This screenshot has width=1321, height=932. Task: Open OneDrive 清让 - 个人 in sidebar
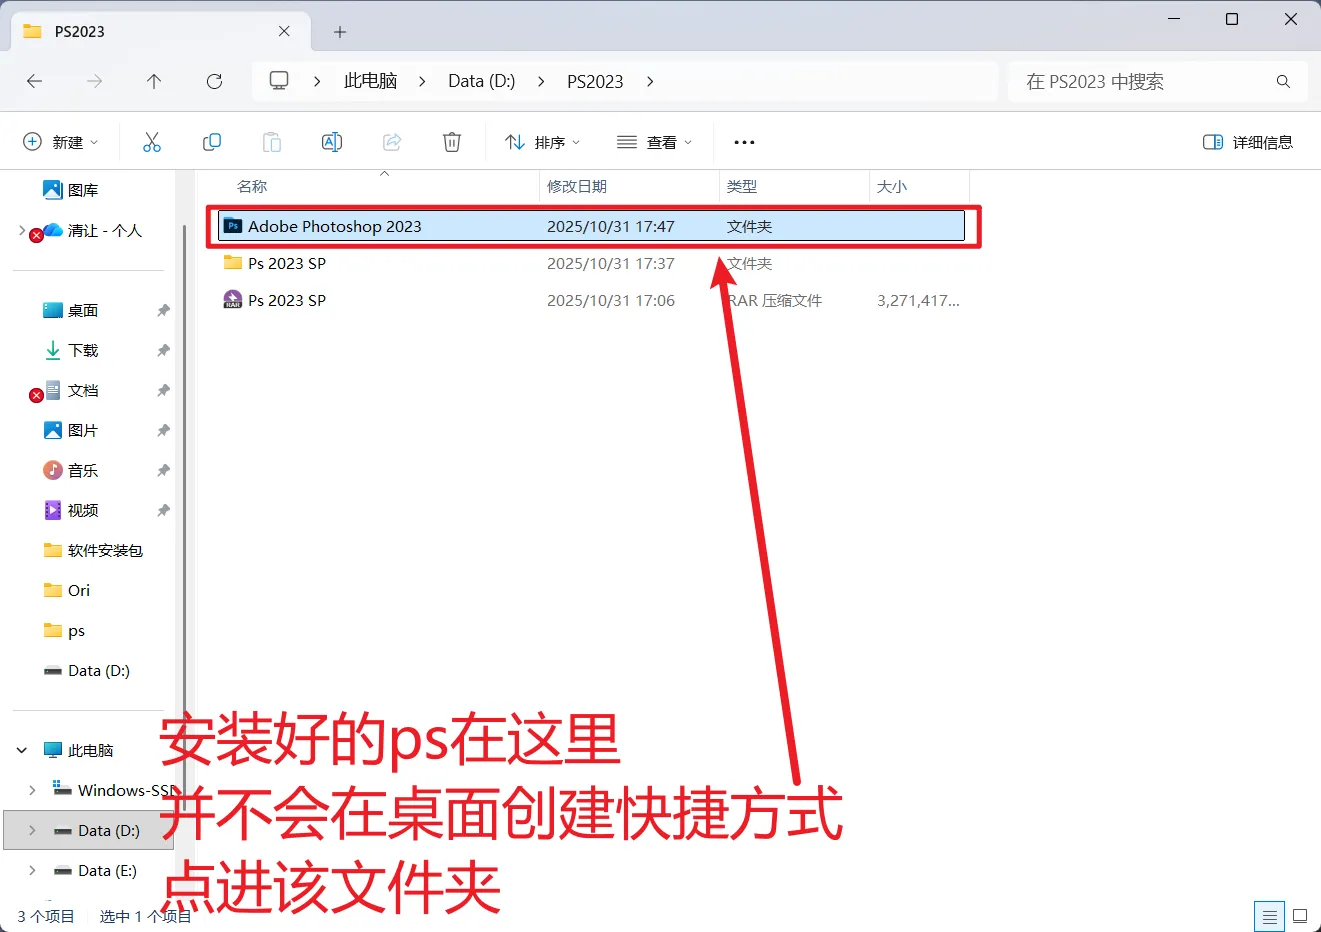tap(92, 230)
